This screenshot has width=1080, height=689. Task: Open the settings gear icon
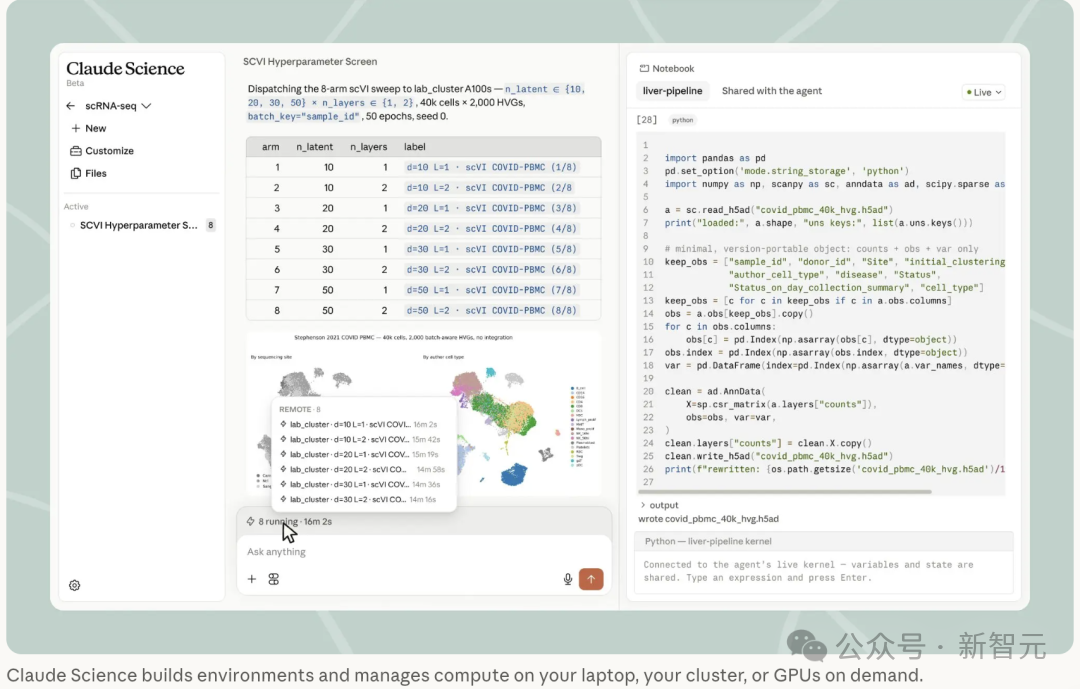(74, 585)
